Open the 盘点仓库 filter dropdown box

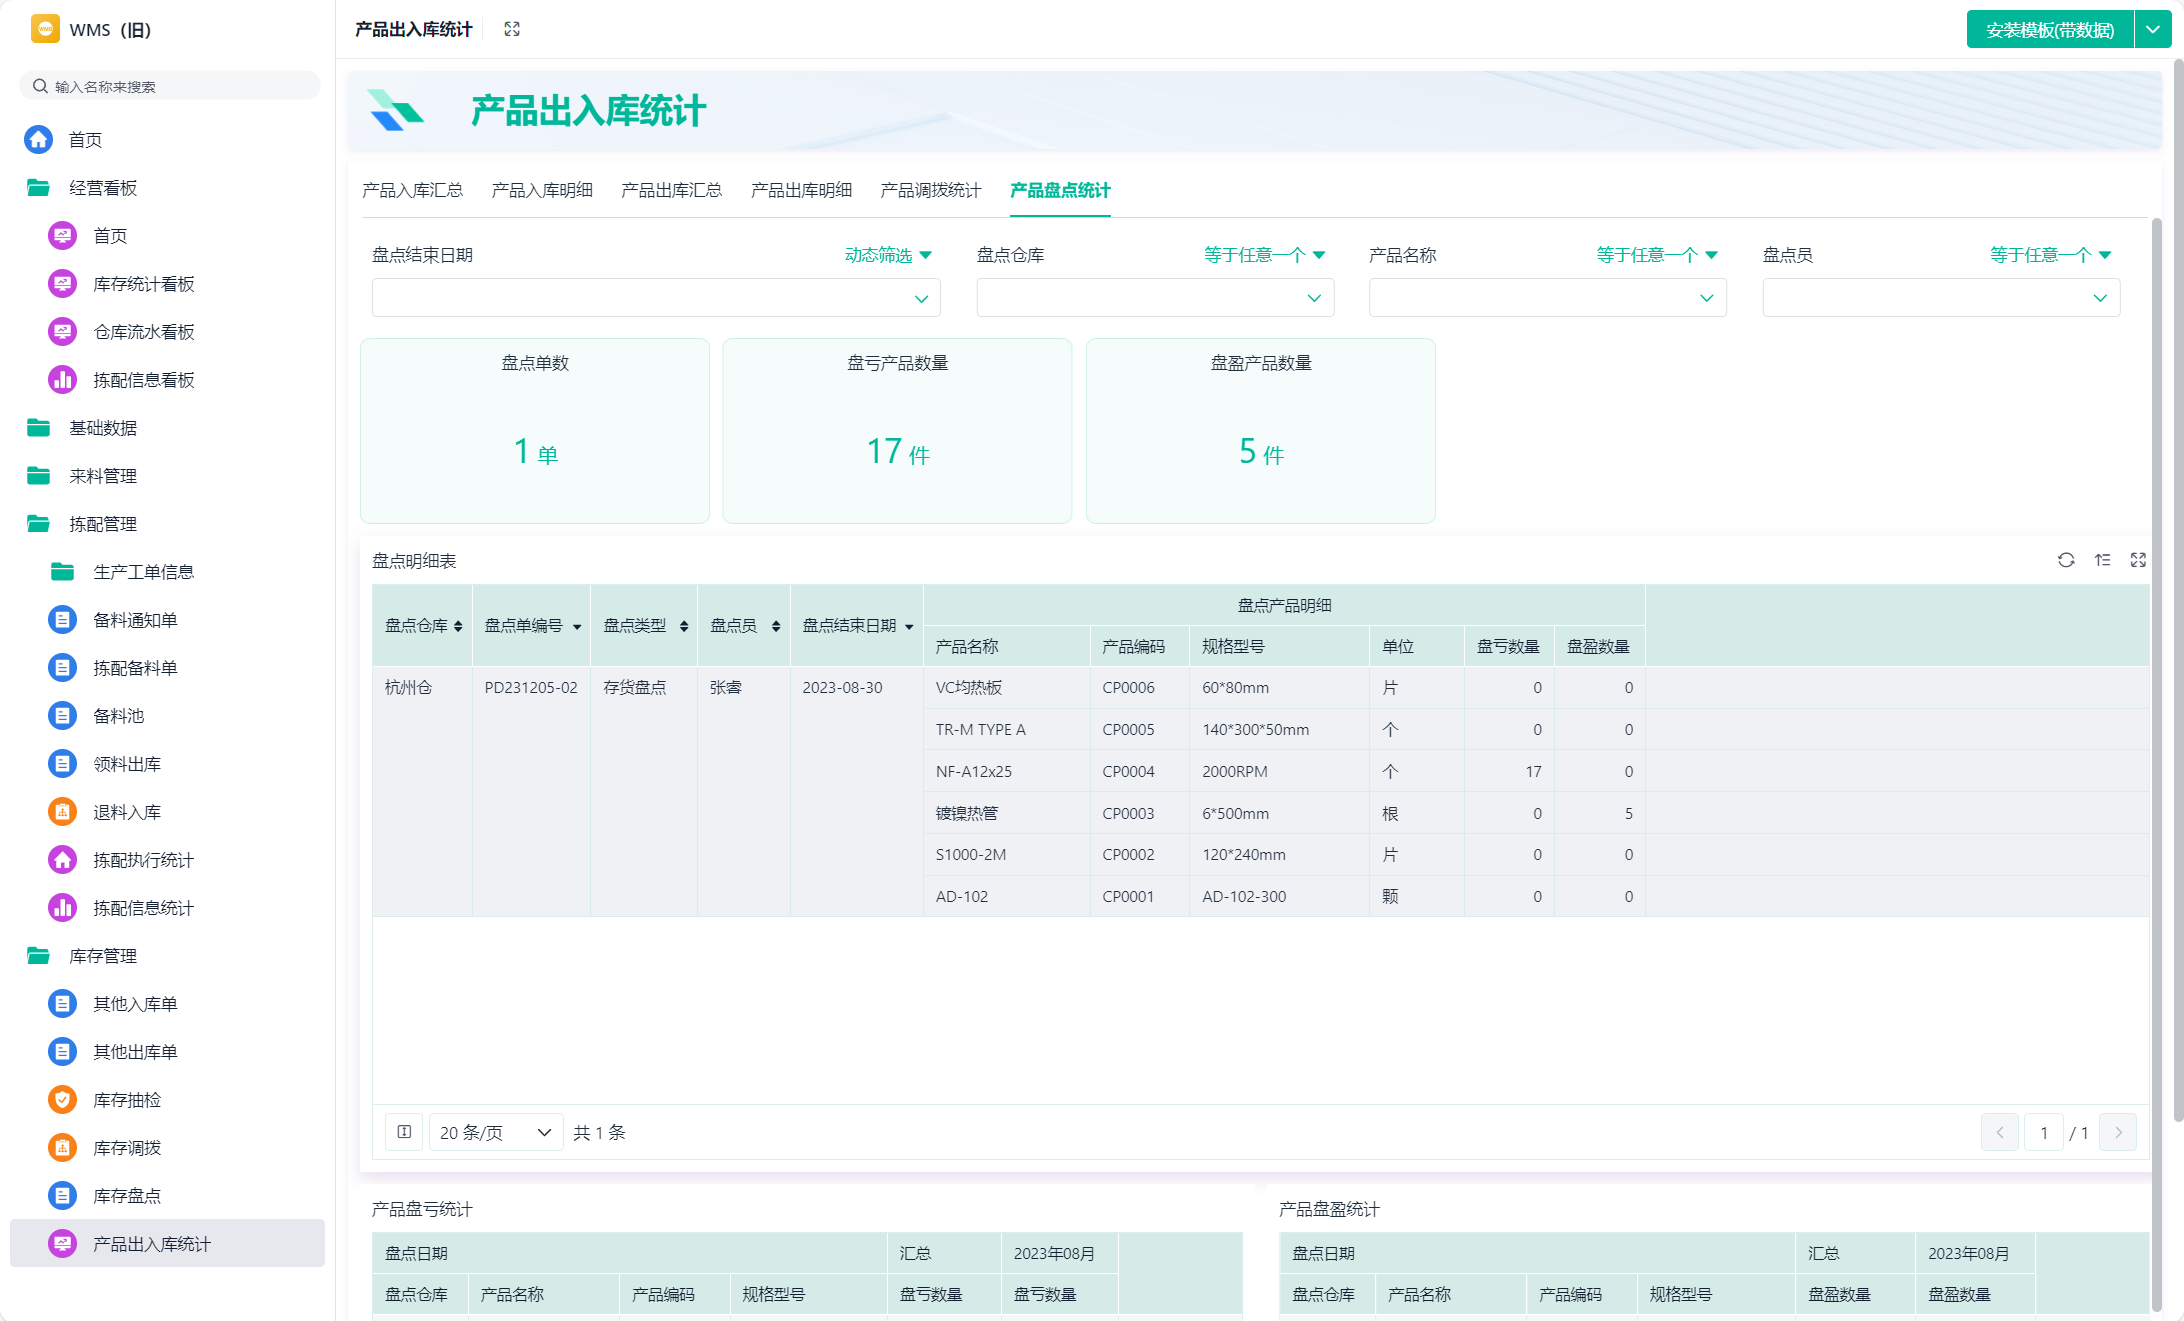point(1154,298)
